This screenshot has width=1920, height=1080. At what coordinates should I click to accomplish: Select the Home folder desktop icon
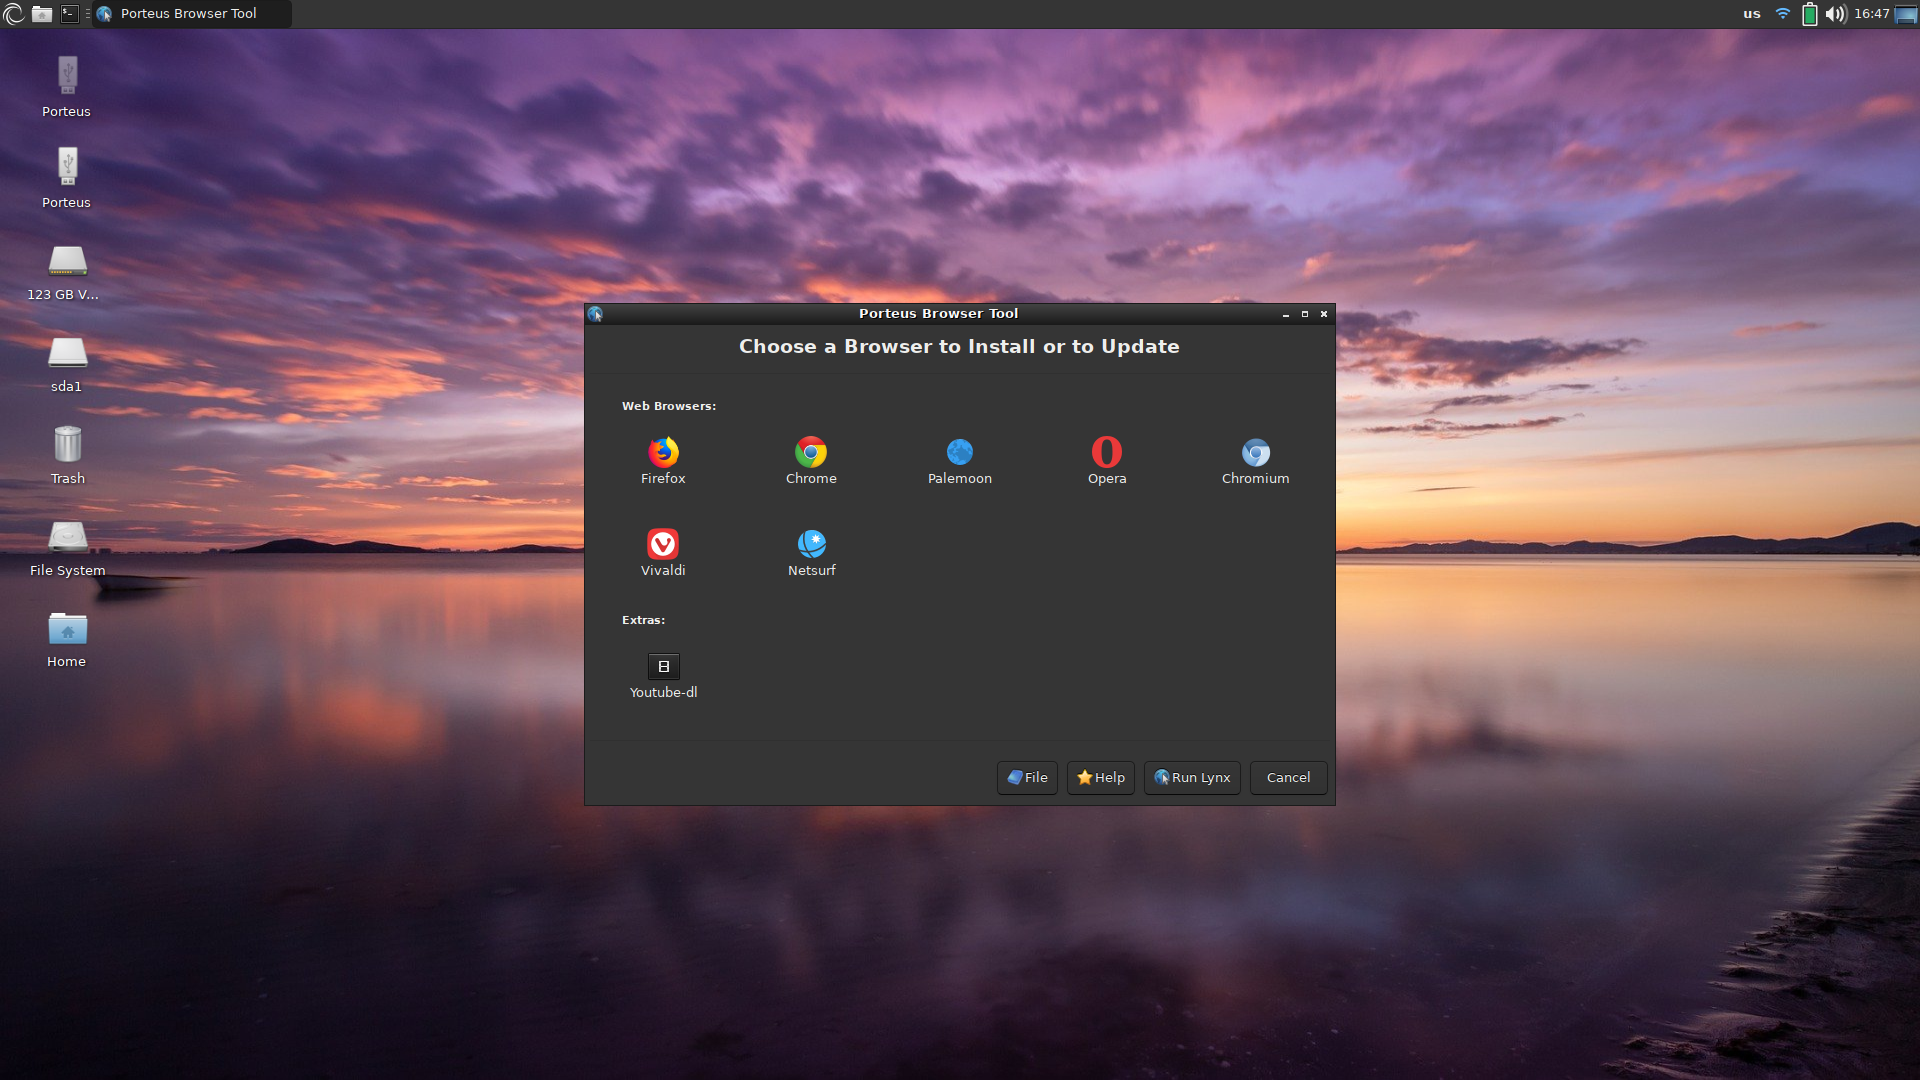[67, 640]
